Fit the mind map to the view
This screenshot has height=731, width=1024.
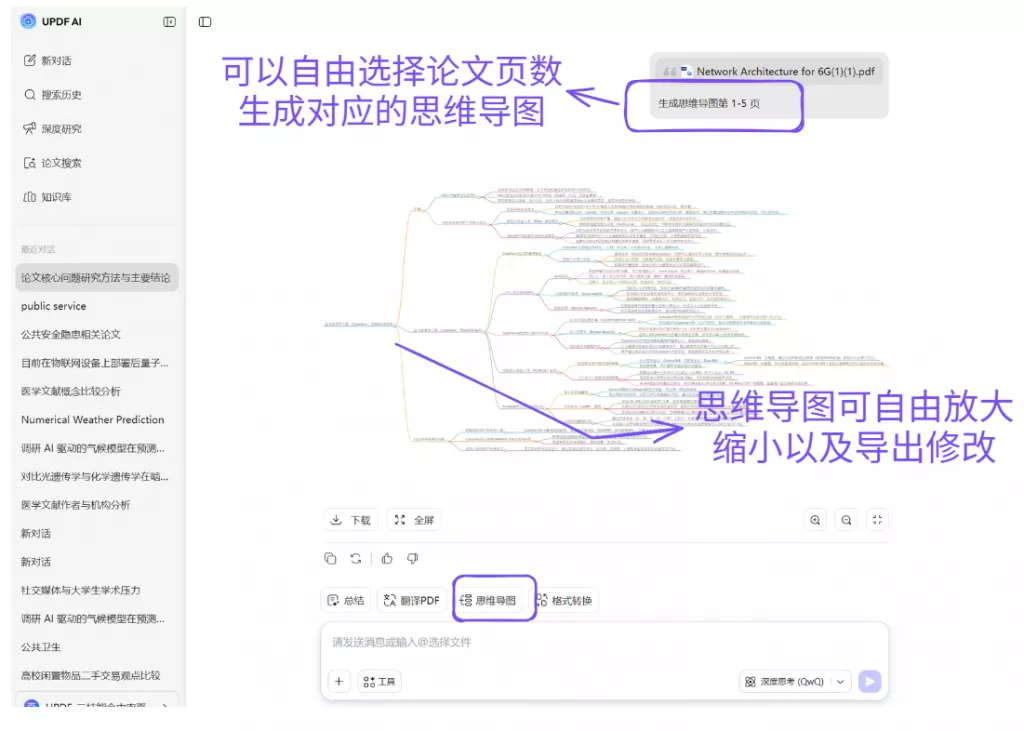click(x=877, y=519)
